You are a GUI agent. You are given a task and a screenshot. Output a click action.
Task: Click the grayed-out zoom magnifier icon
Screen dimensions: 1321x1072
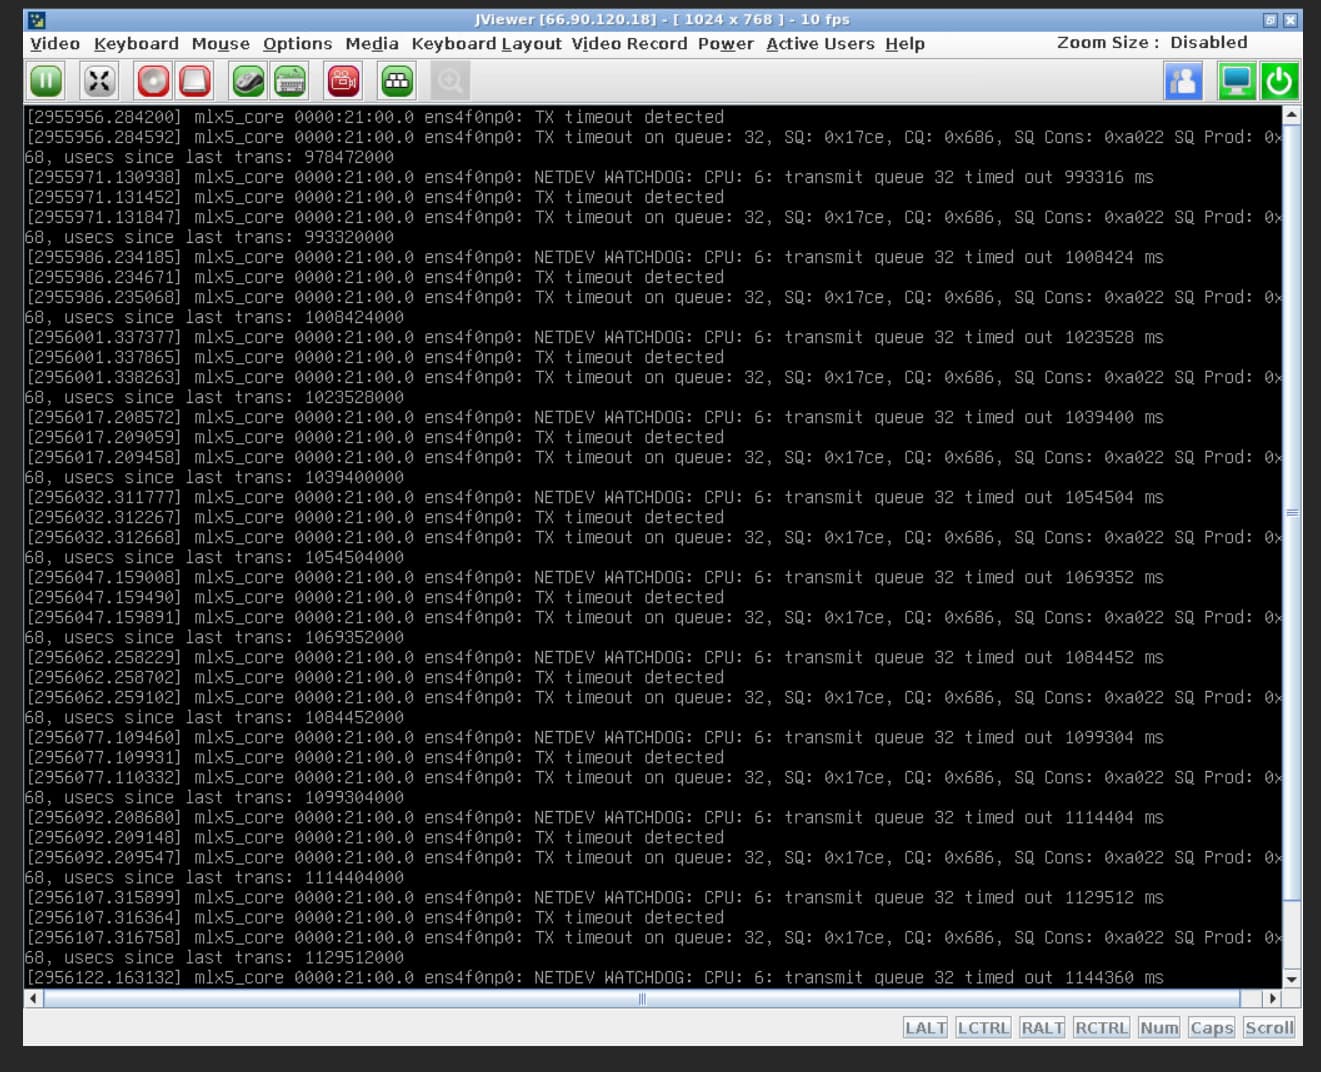450,81
